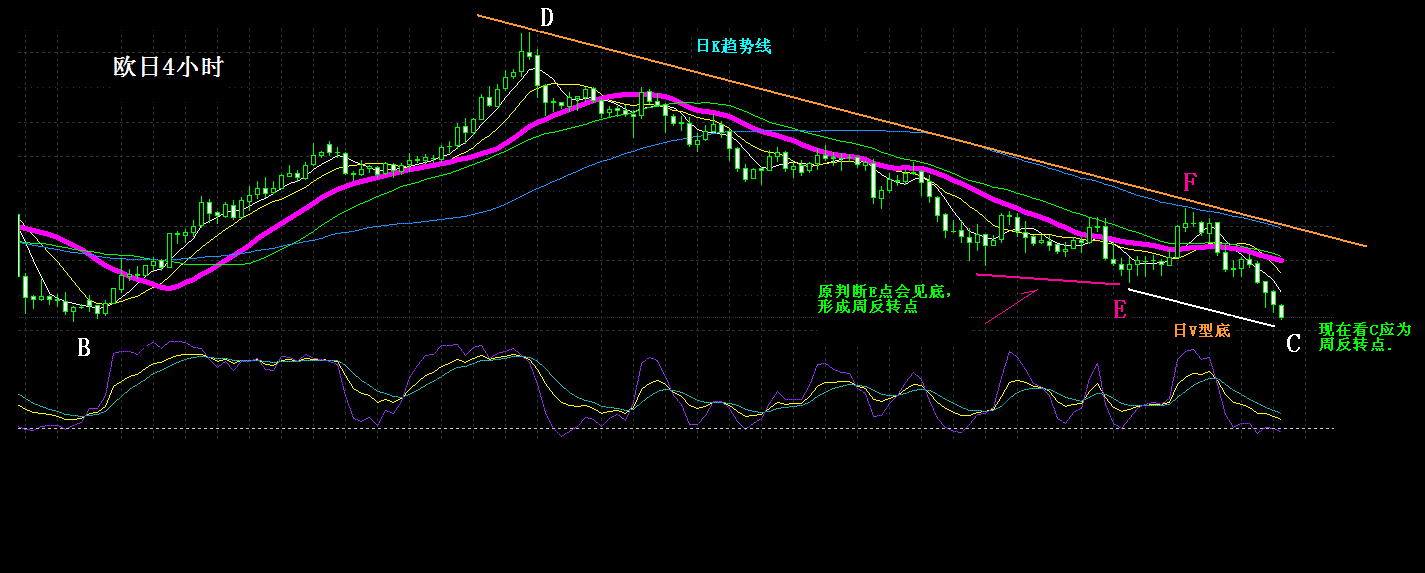Select the chart title 欧日4小时

pyautogui.click(x=167, y=68)
